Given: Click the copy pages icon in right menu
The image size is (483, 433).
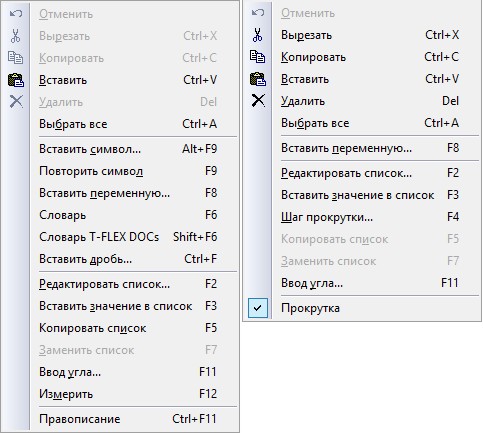Looking at the screenshot, I should pyautogui.click(x=258, y=57).
